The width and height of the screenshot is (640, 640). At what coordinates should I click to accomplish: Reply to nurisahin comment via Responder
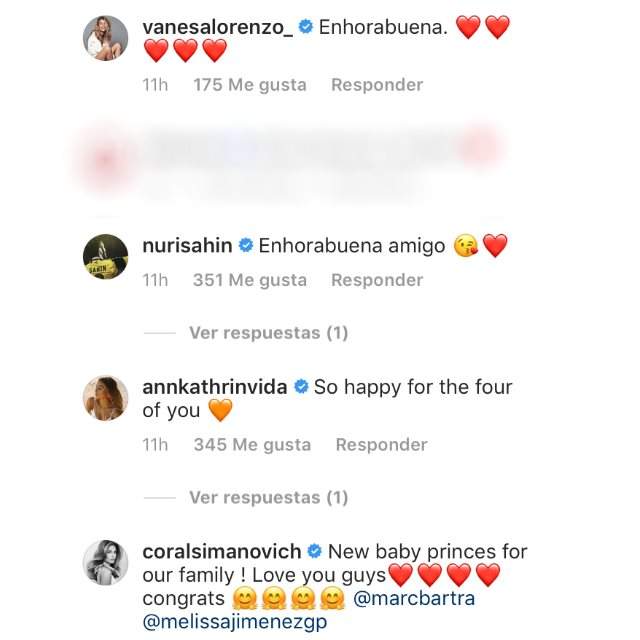[x=377, y=280]
